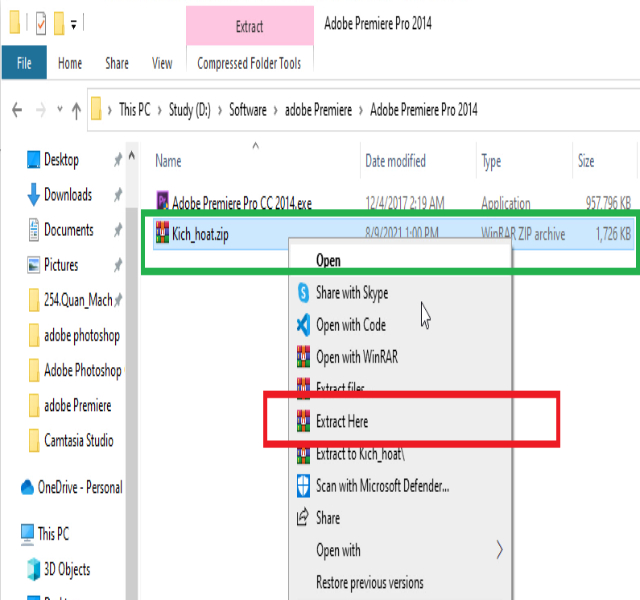The height and width of the screenshot is (600, 640).
Task: Open the recent locations dropdown arrow
Action: [x=60, y=109]
